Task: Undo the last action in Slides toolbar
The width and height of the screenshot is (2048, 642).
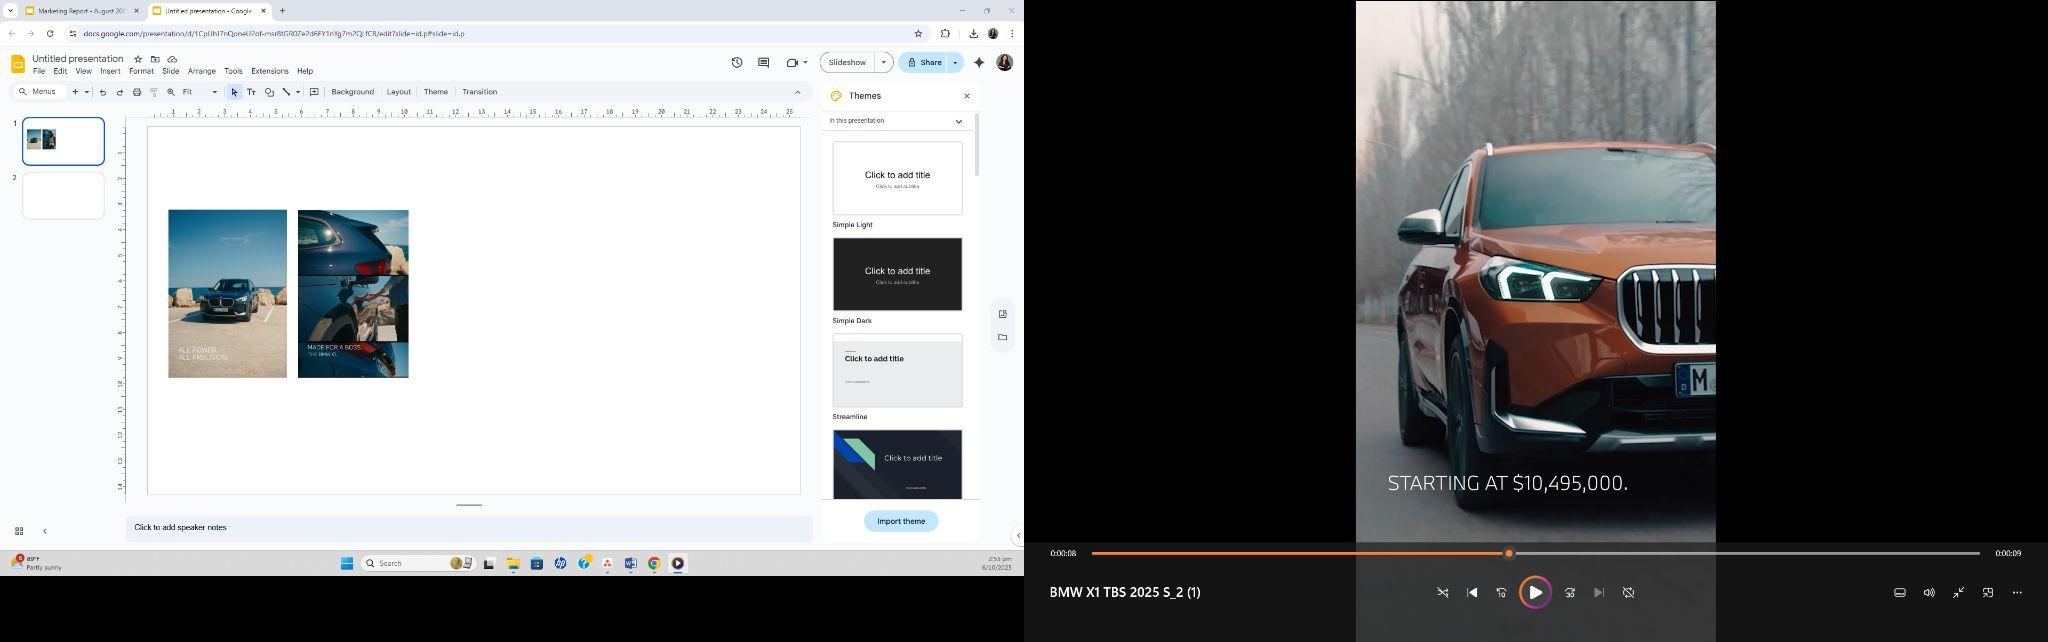Action: (102, 92)
